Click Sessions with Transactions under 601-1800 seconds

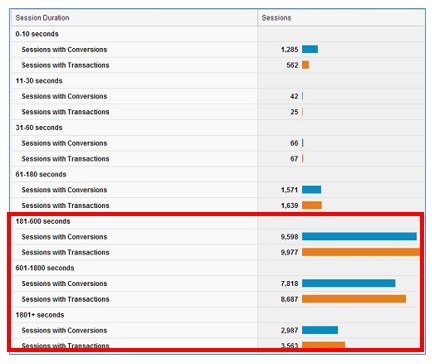(65, 299)
